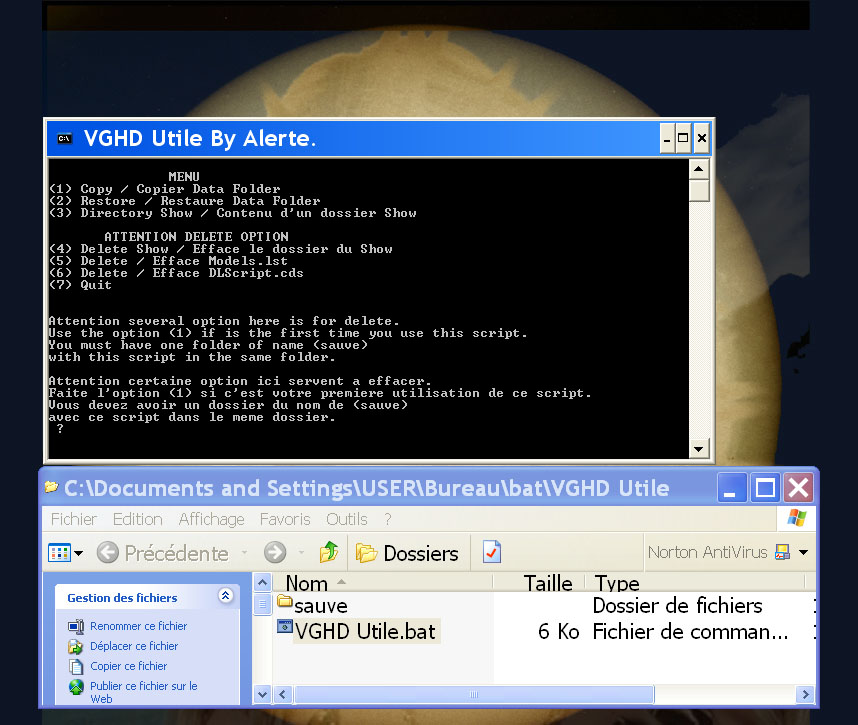Viewport: 858px width, 725px height.
Task: Click the Renommer ce fichier link
Action: (138, 626)
